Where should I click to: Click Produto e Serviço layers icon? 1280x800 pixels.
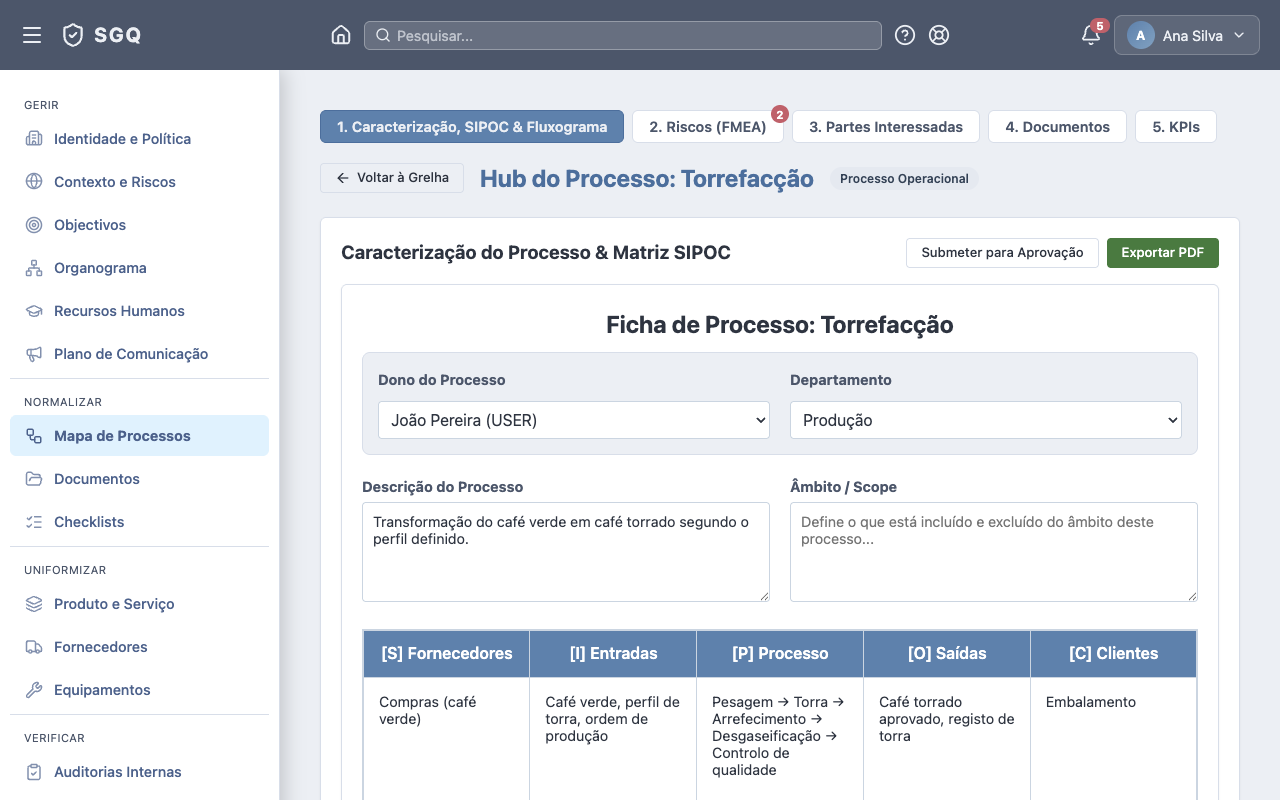point(34,604)
